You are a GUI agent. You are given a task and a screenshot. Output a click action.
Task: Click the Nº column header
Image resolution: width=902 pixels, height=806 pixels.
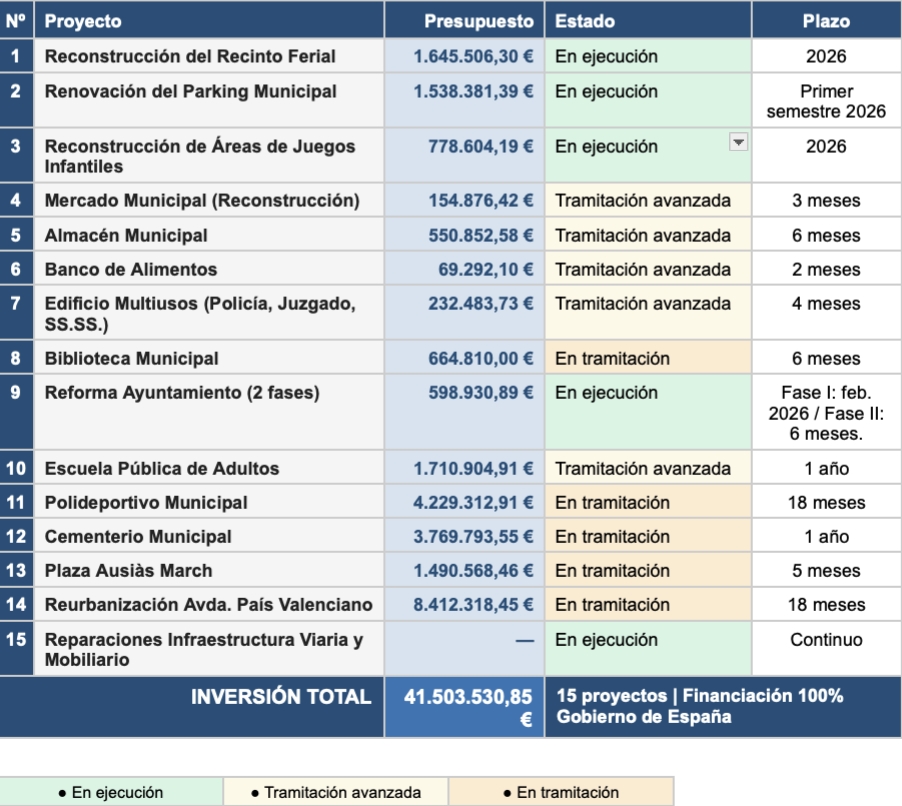pos(17,16)
